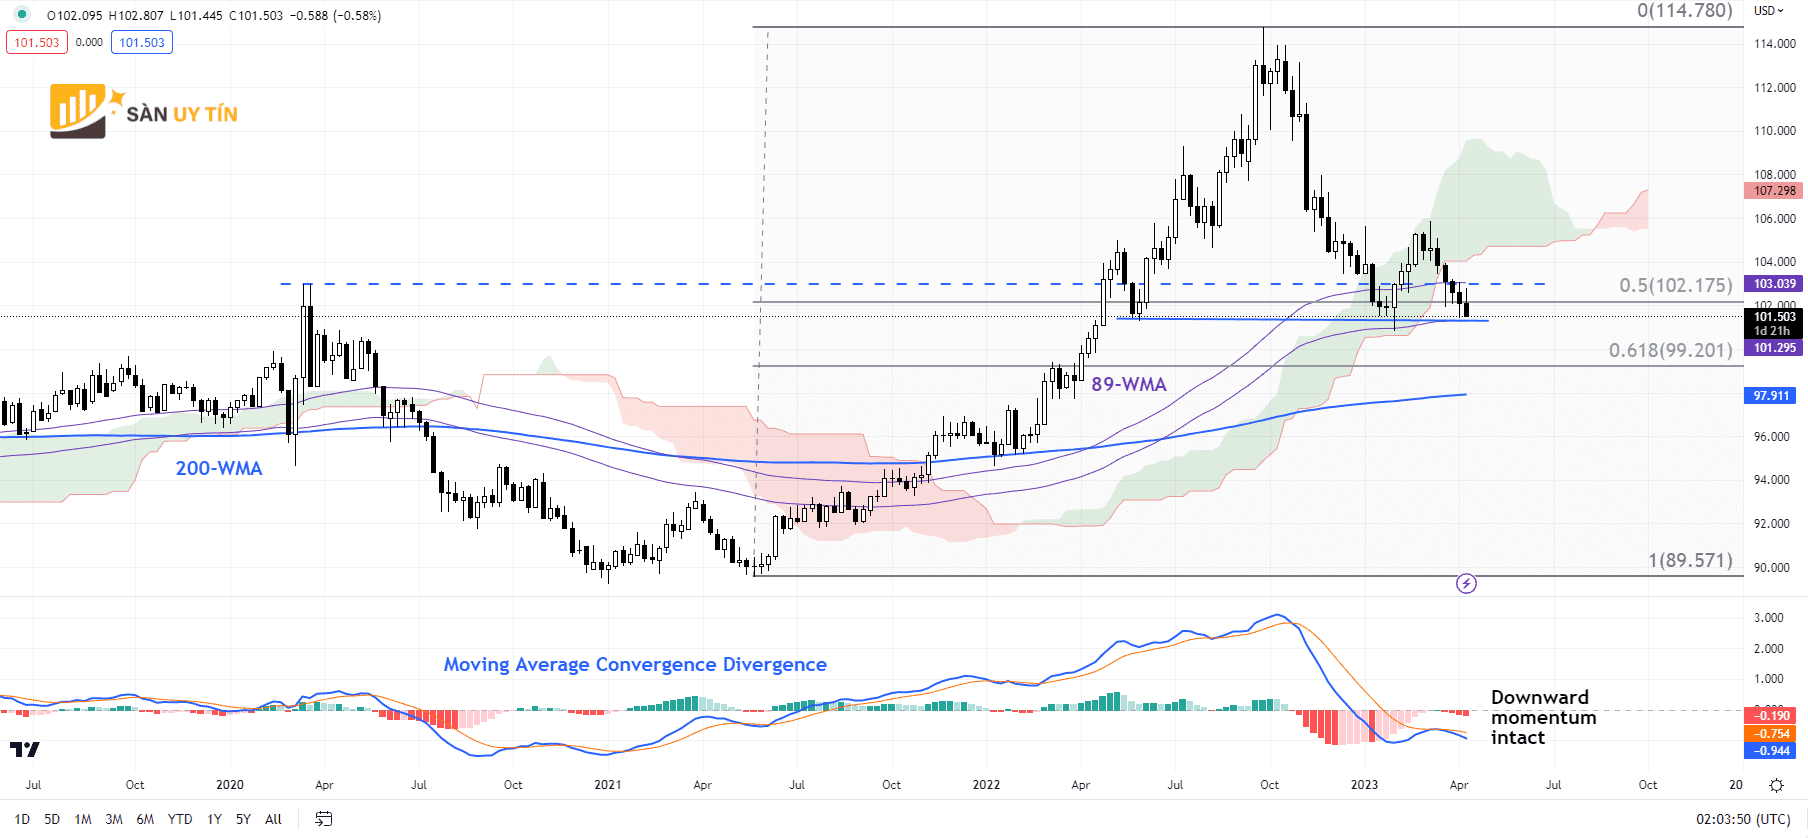Image resolution: width=1808 pixels, height=838 pixels.
Task: Select the 5D time range
Action: coord(52,819)
